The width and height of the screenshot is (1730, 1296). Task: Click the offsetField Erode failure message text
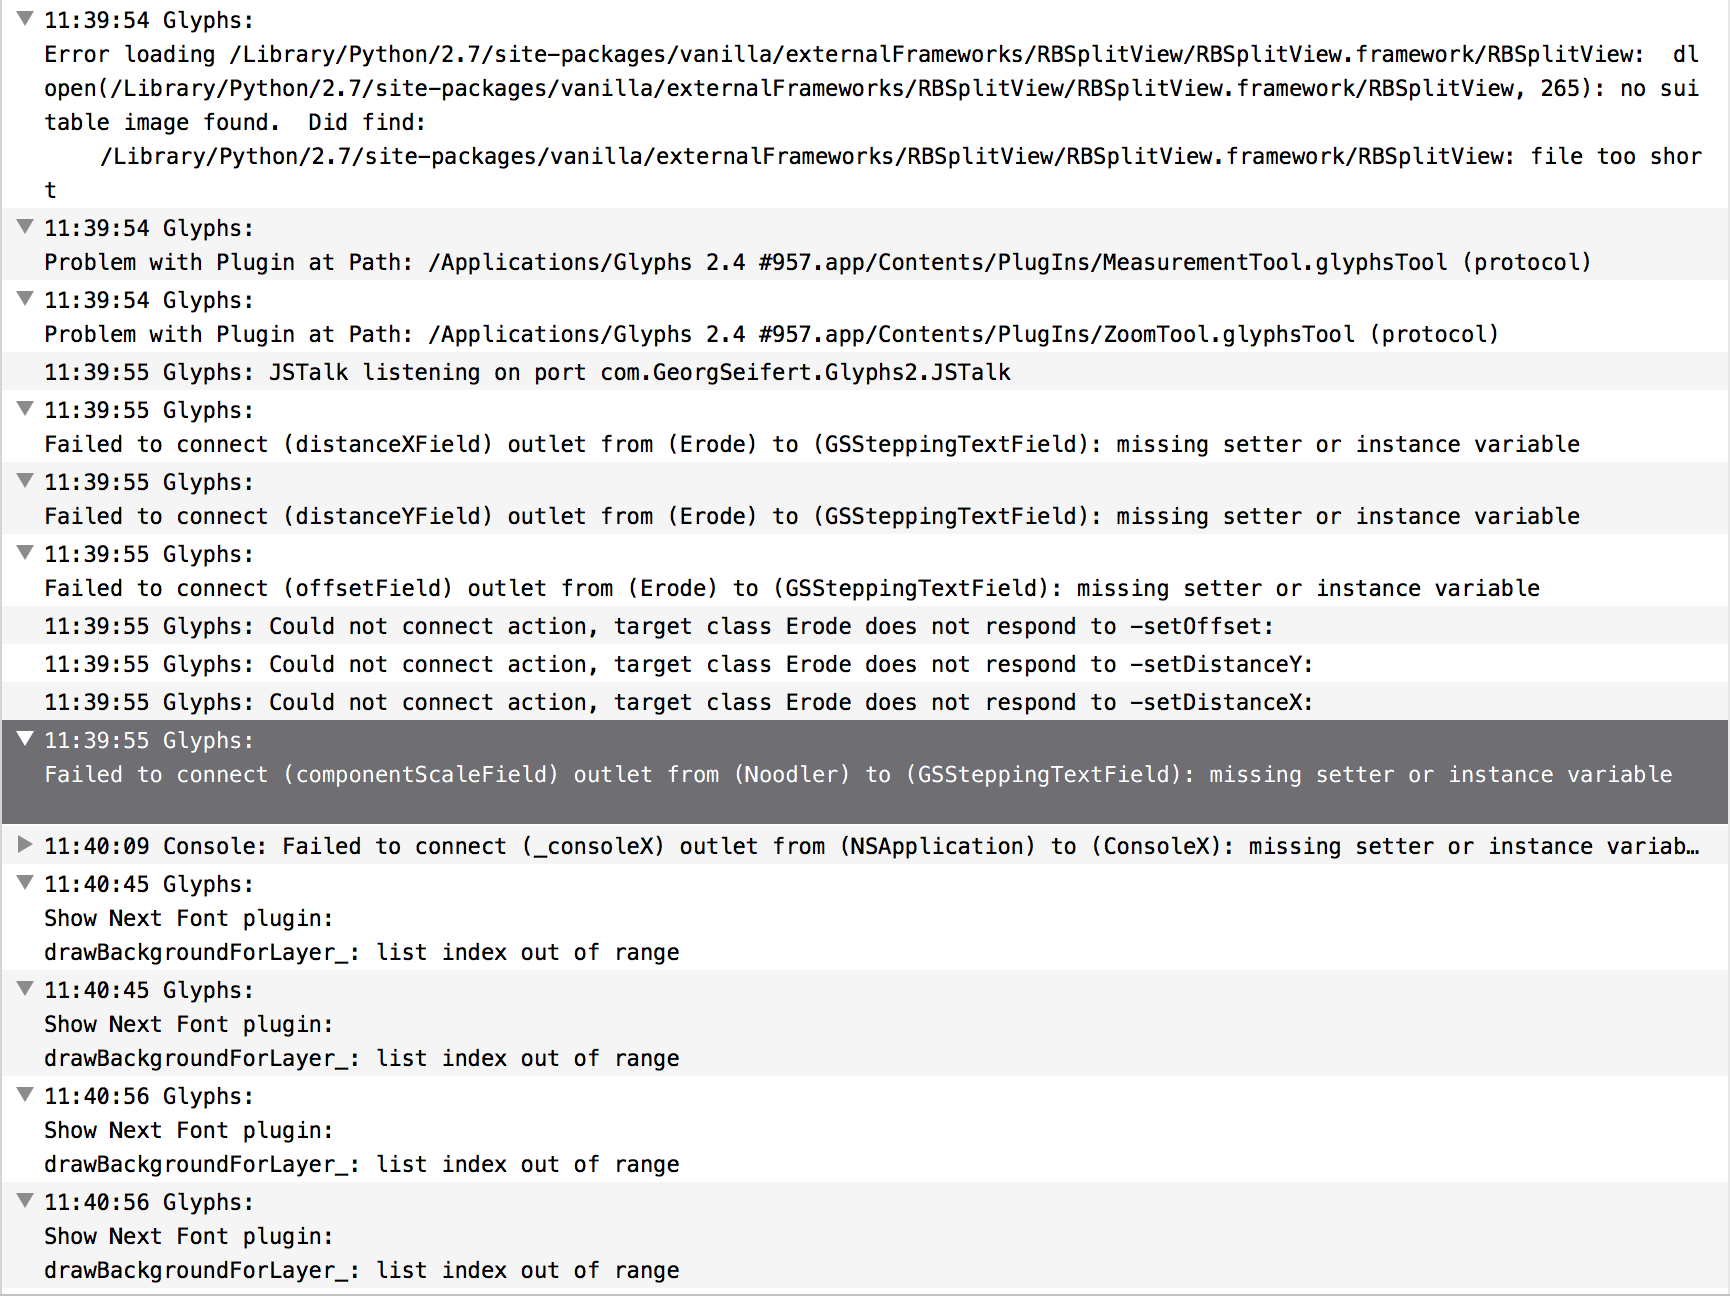(x=791, y=588)
